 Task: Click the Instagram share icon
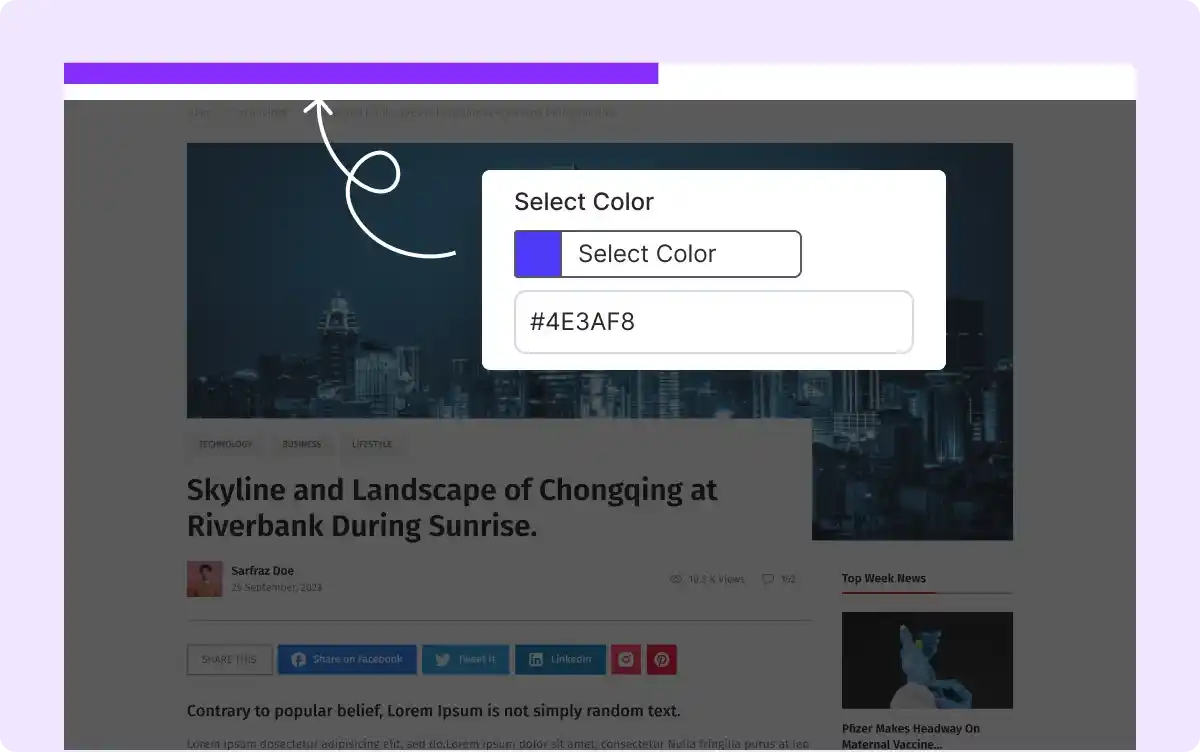click(626, 660)
